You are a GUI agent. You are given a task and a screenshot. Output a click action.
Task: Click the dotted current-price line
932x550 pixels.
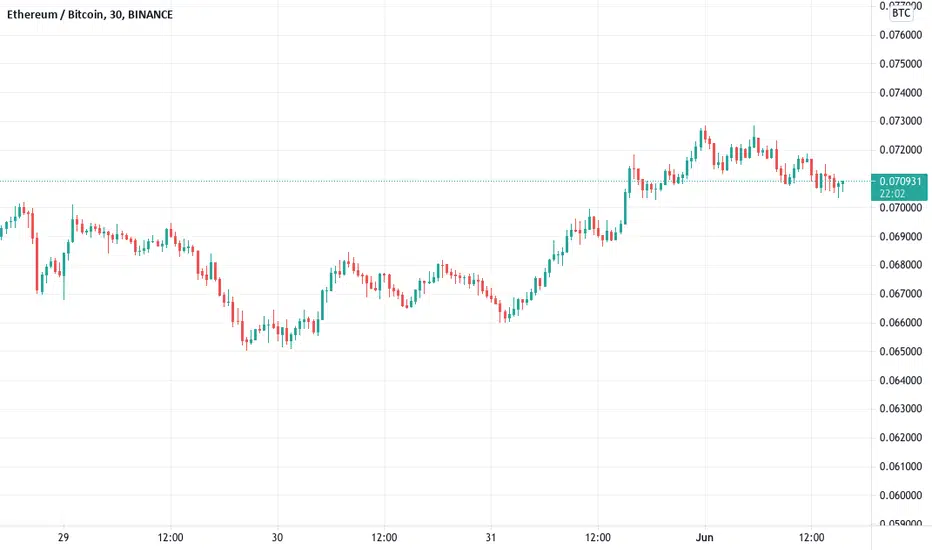click(435, 181)
